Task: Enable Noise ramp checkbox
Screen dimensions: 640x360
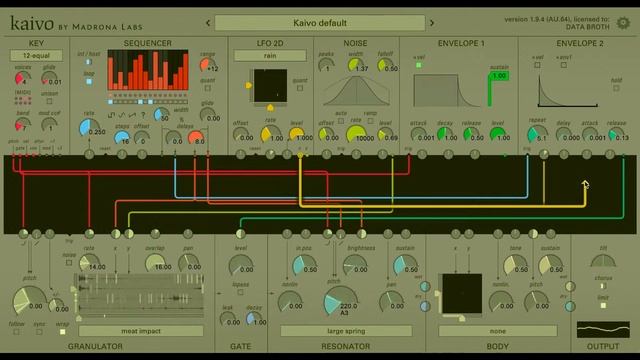Action: pos(370,121)
